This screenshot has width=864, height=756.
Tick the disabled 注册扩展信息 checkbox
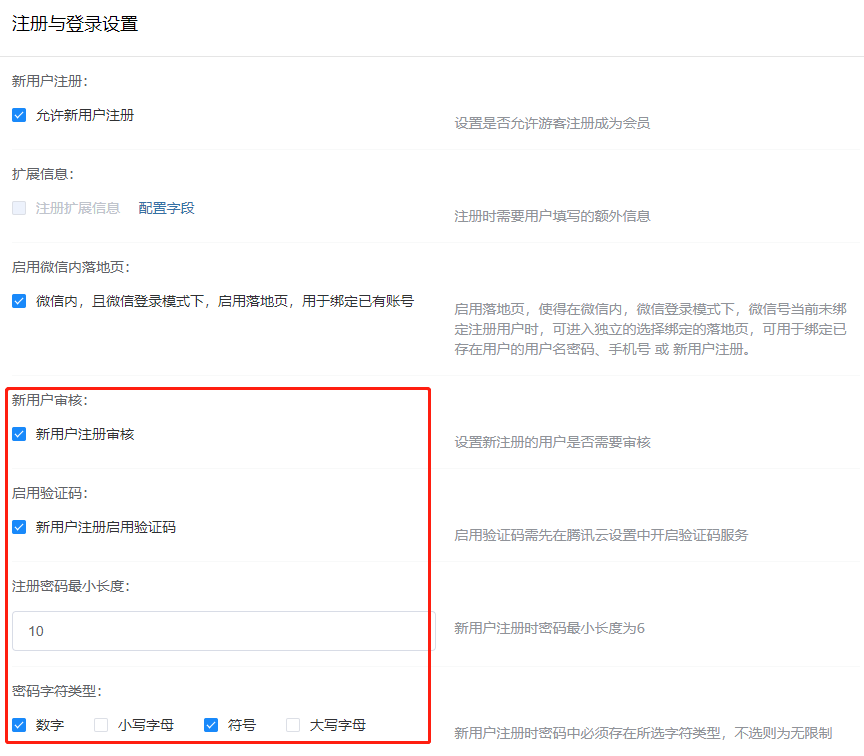tap(19, 208)
